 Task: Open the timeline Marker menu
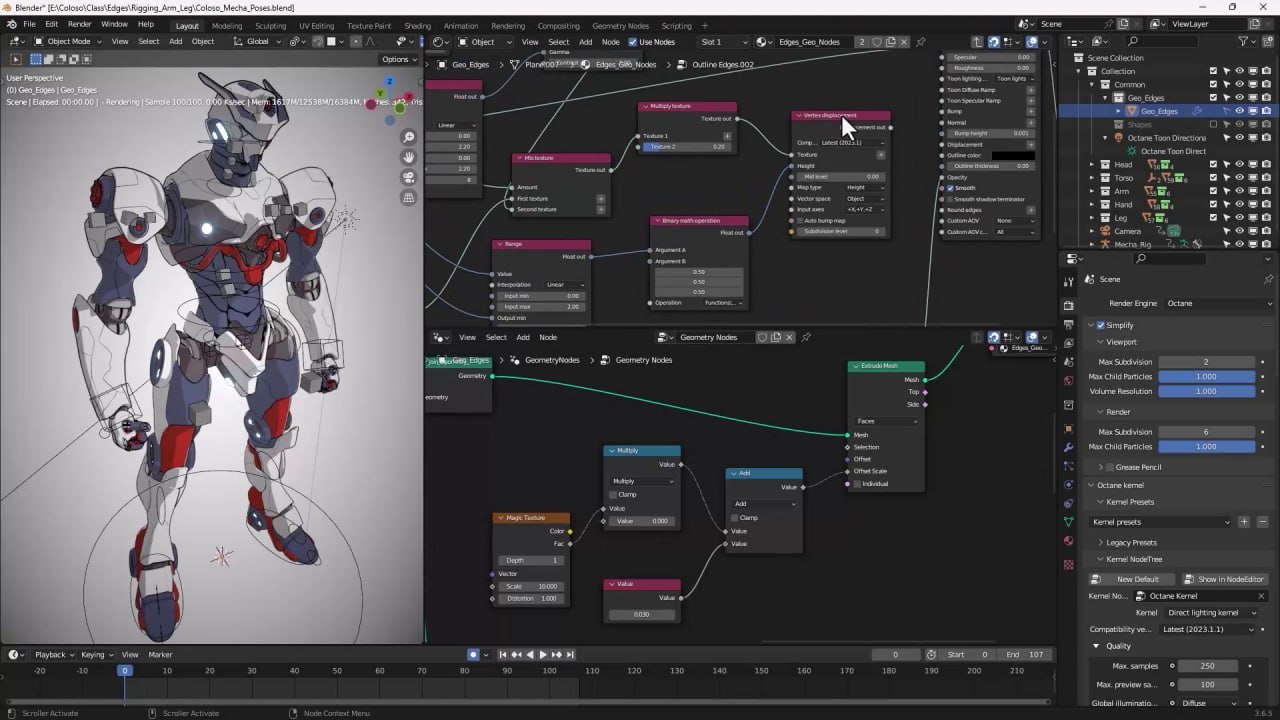point(160,654)
